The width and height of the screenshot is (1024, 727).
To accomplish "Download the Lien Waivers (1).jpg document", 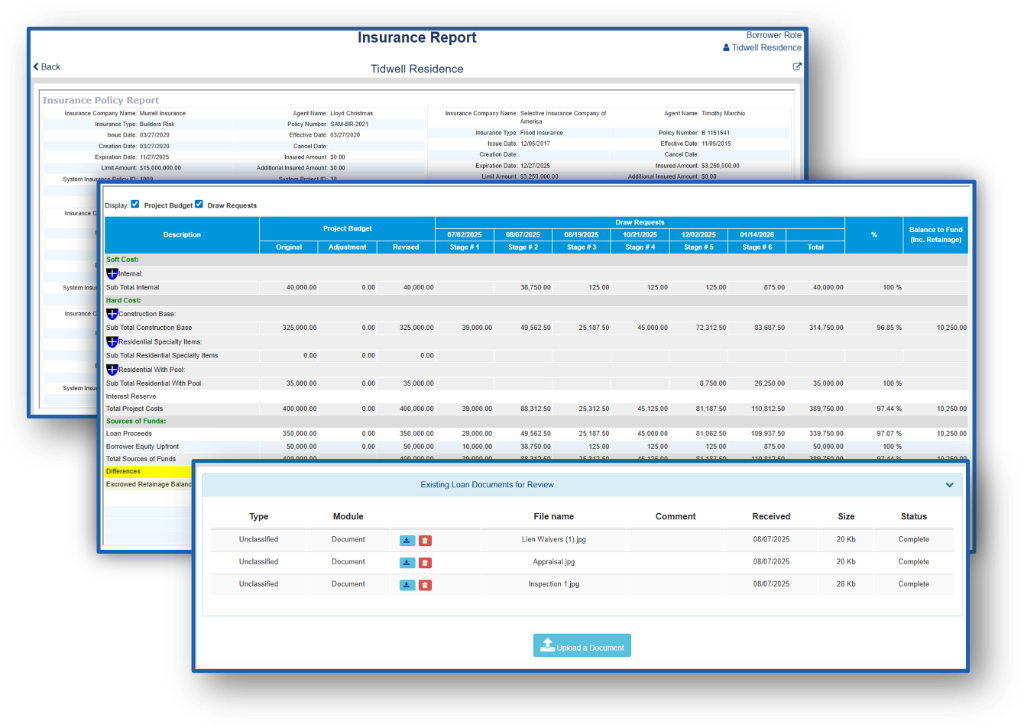I will pyautogui.click(x=407, y=540).
